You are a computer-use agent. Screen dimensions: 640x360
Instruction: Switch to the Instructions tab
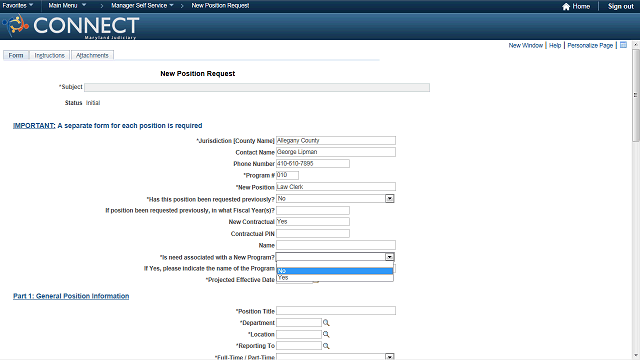click(x=49, y=56)
